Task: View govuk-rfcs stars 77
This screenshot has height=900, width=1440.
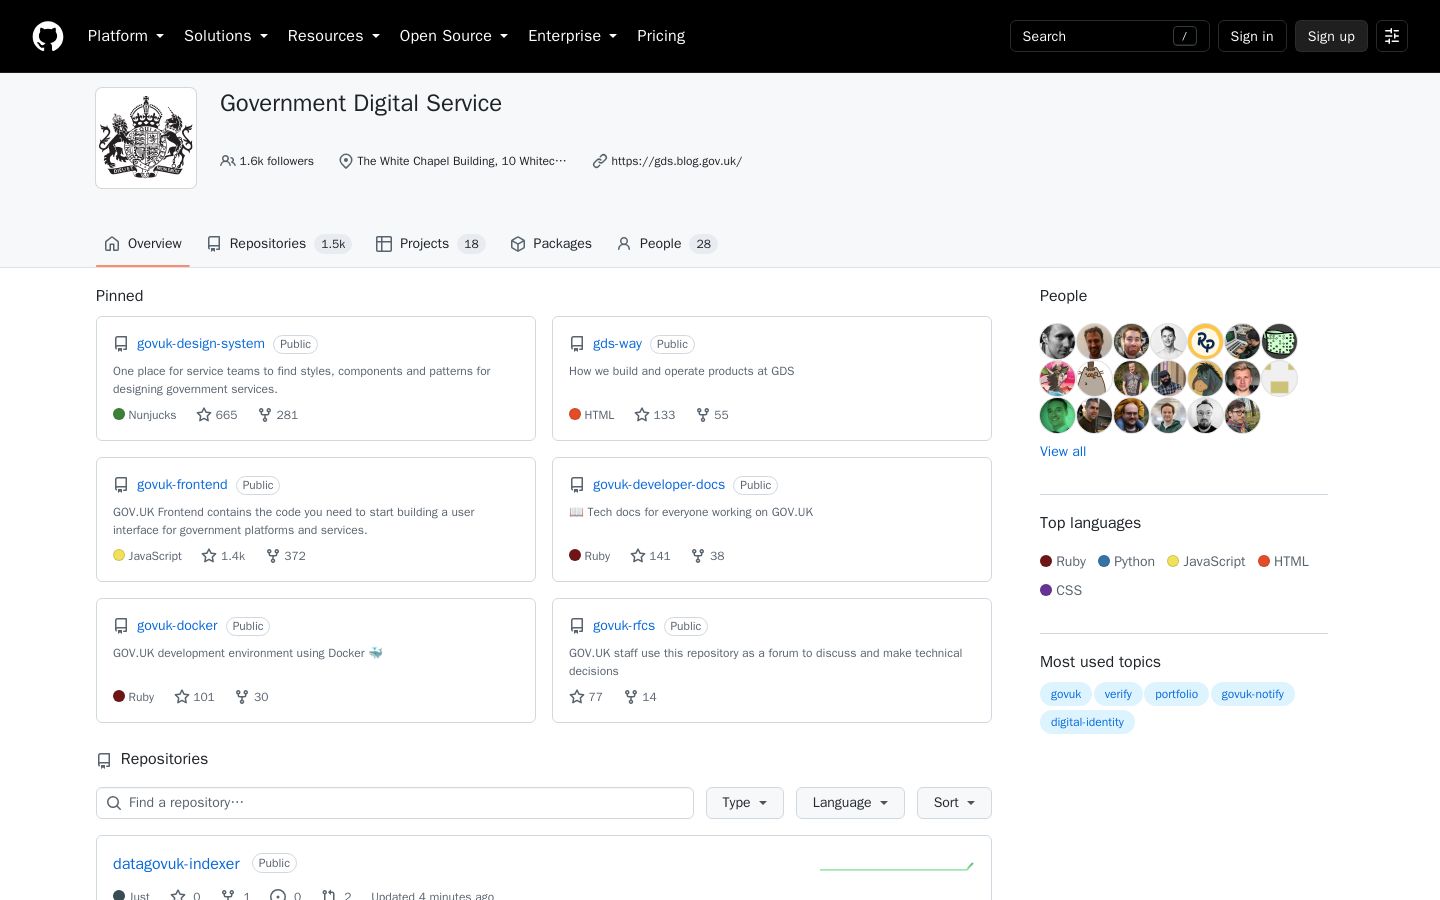Action: tap(586, 697)
